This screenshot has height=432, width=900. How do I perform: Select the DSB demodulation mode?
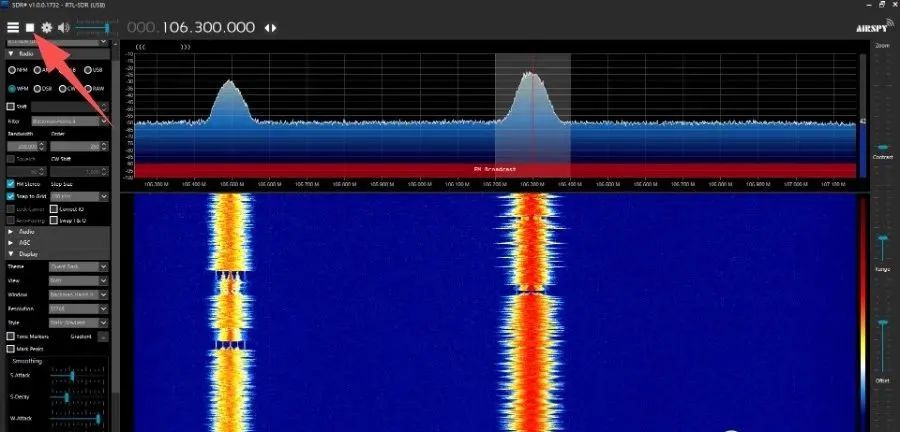pyautogui.click(x=42, y=89)
